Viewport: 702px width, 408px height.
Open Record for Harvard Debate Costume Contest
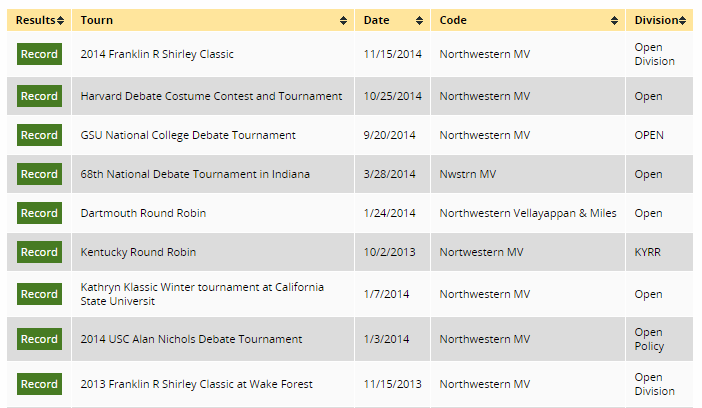39,96
